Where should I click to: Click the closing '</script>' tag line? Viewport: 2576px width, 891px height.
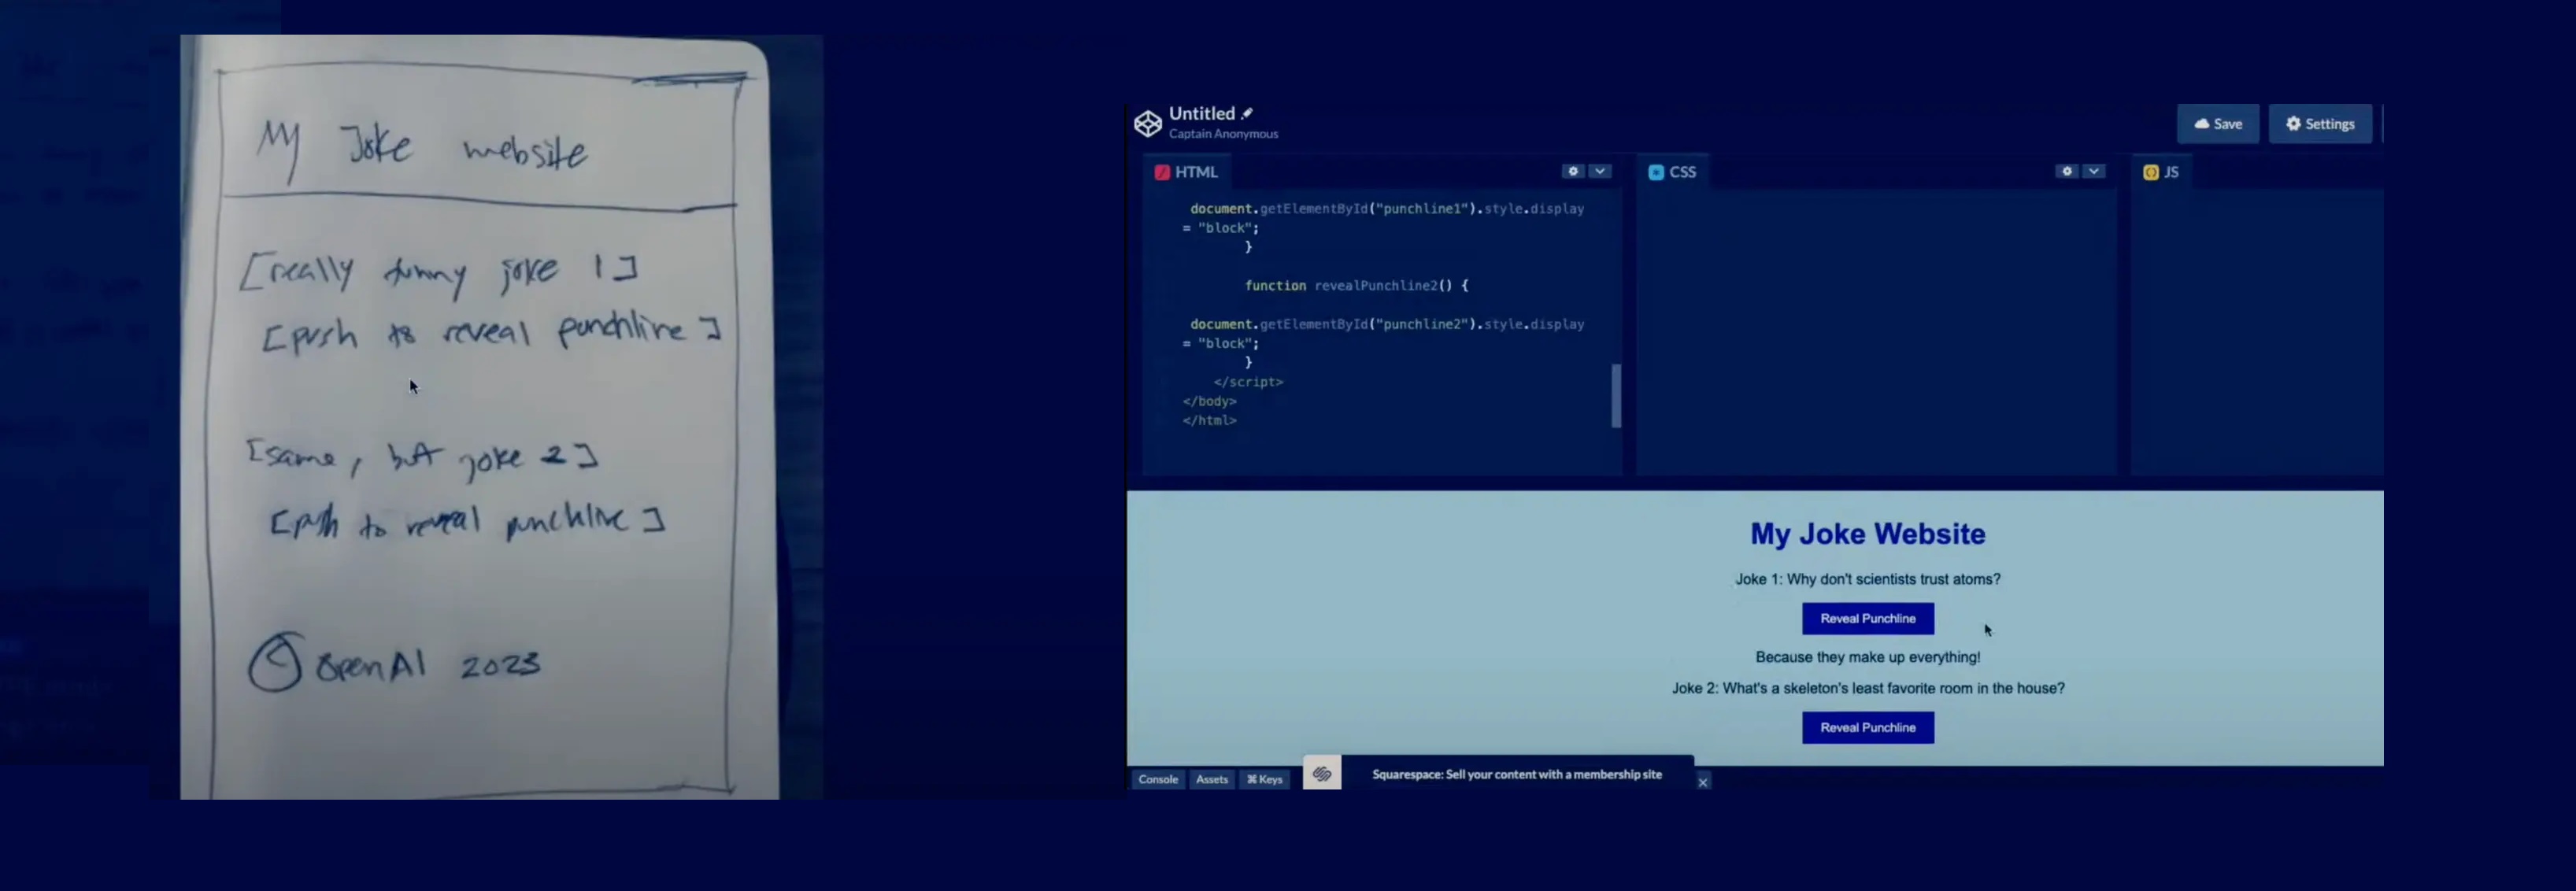click(1247, 382)
